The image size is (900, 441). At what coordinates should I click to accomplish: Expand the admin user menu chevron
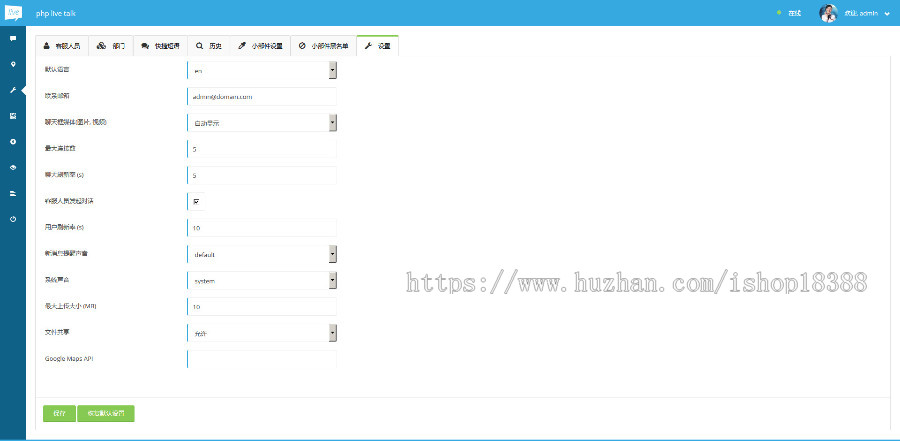point(887,13)
